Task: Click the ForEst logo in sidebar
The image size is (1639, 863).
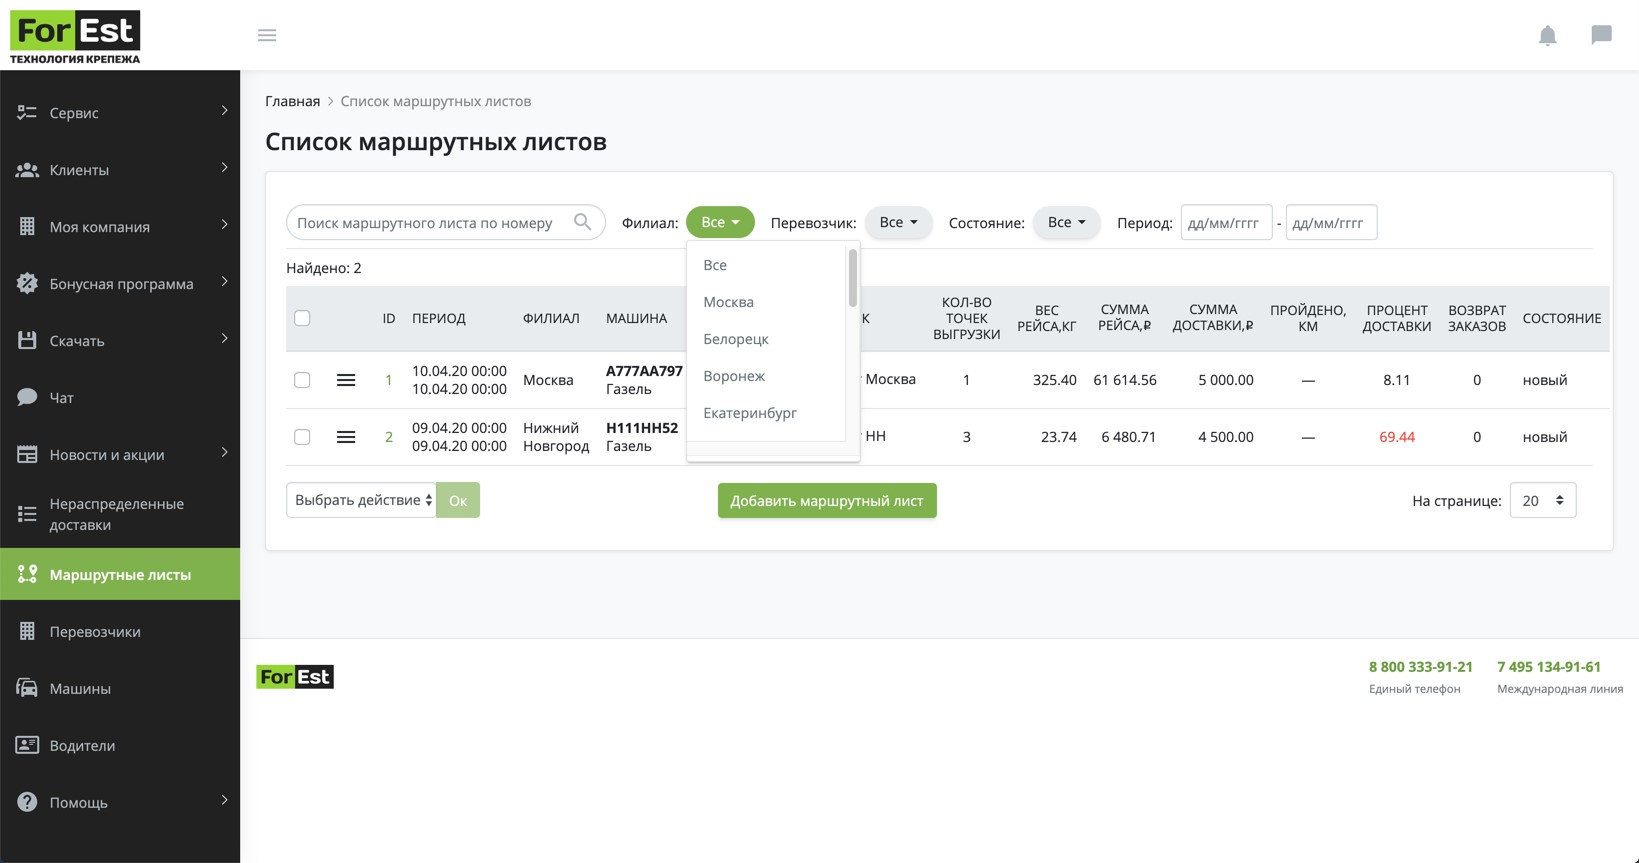Action: [75, 36]
